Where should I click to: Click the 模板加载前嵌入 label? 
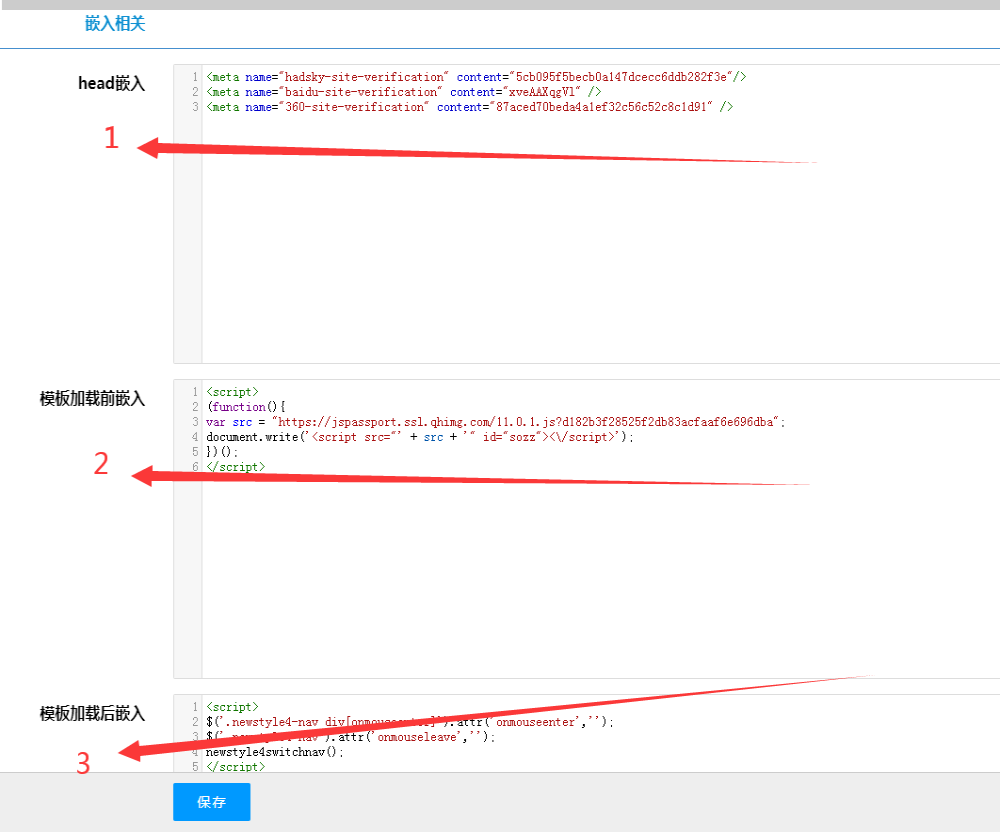[92, 399]
